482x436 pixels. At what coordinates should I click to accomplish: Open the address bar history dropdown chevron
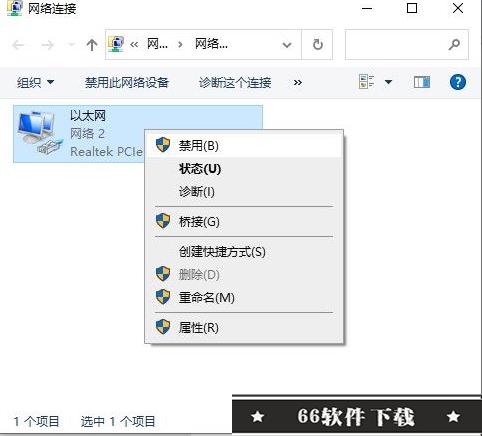tap(287, 45)
